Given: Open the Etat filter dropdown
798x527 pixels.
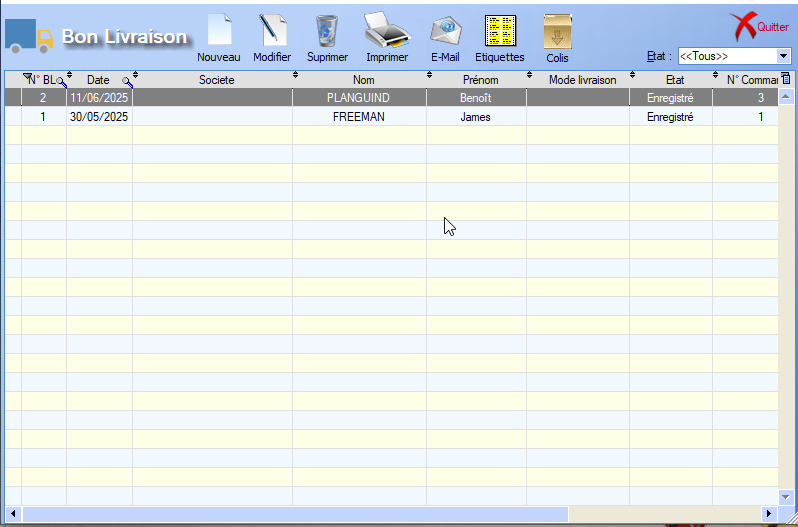Looking at the screenshot, I should 783,56.
